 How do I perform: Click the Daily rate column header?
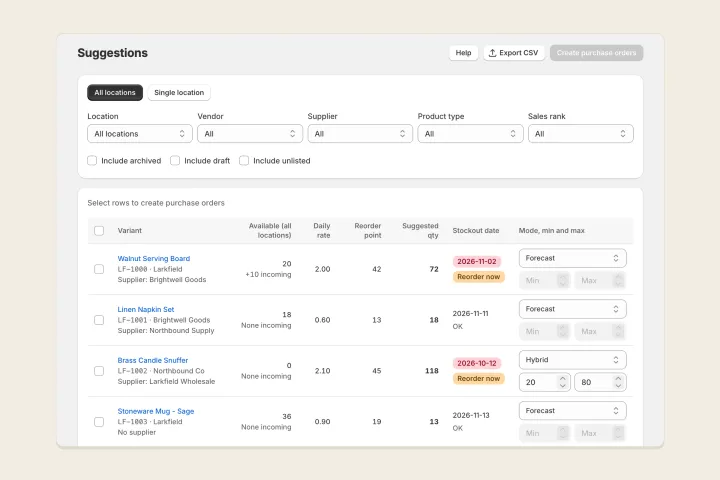click(x=322, y=231)
